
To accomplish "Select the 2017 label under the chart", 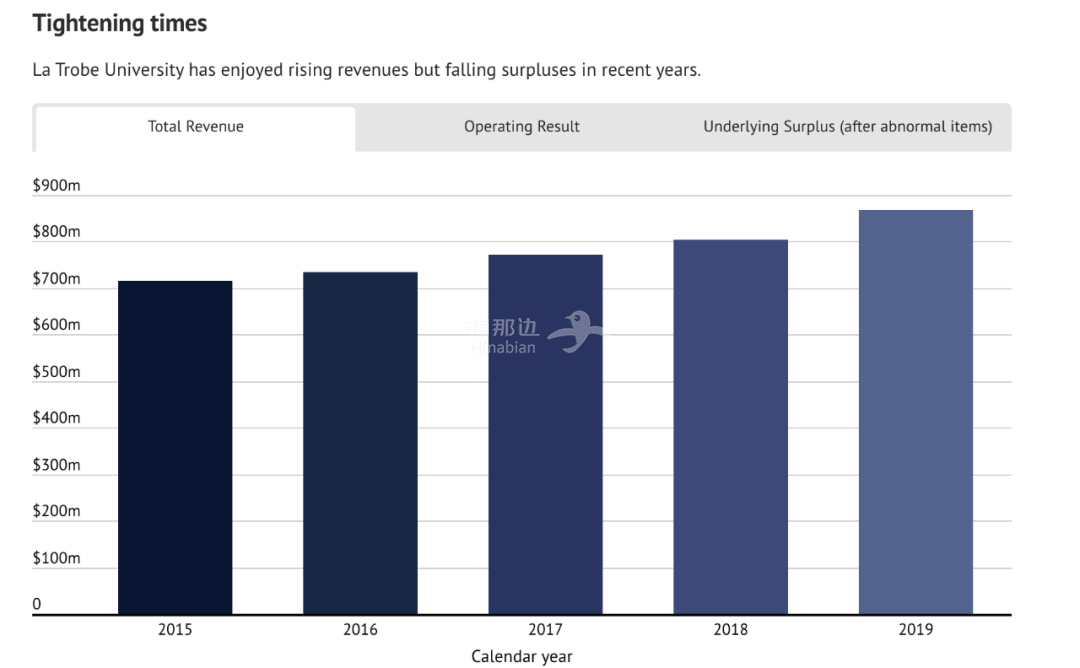I will point(545,630).
